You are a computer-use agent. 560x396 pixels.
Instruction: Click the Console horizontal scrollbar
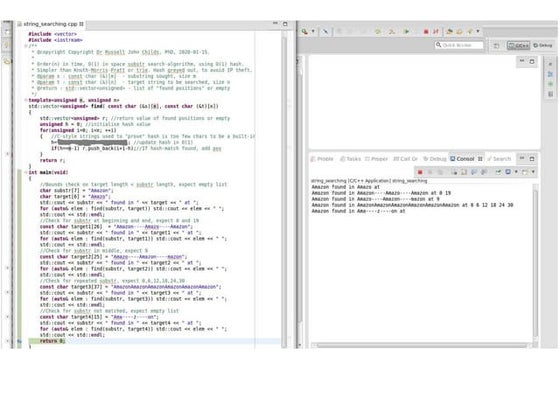[421, 345]
